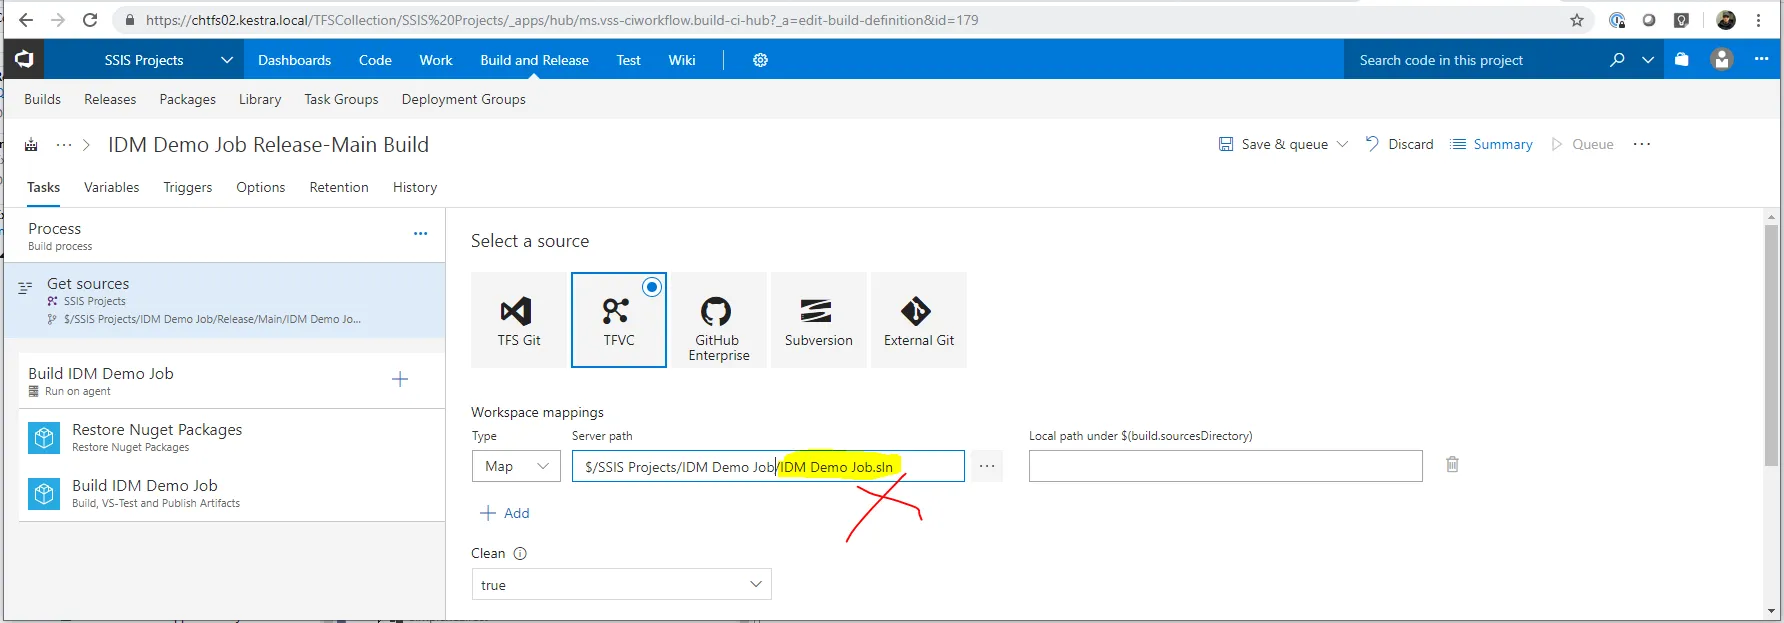The height and width of the screenshot is (623, 1784).
Task: Go to the Packages sub-tab
Action: pyautogui.click(x=187, y=99)
